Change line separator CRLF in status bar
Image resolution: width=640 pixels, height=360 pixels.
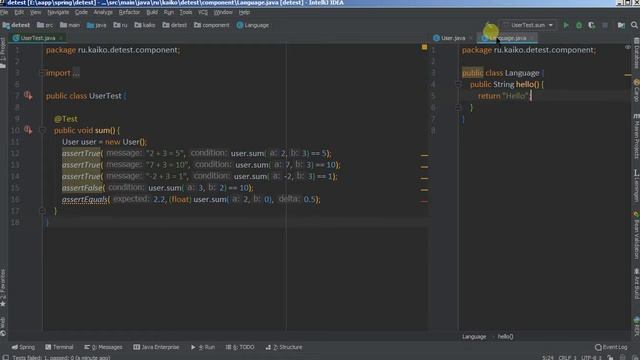tap(567, 358)
